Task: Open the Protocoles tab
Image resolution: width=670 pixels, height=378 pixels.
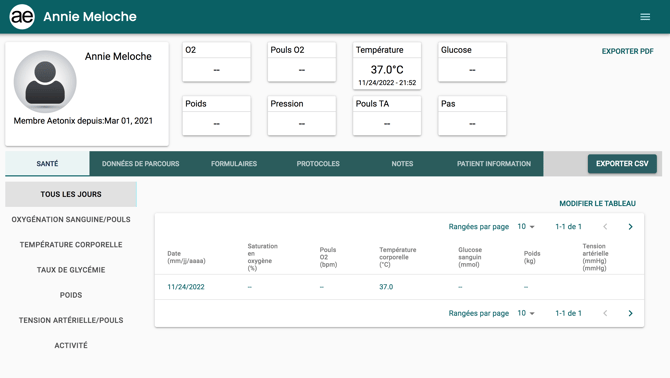Action: pyautogui.click(x=318, y=164)
